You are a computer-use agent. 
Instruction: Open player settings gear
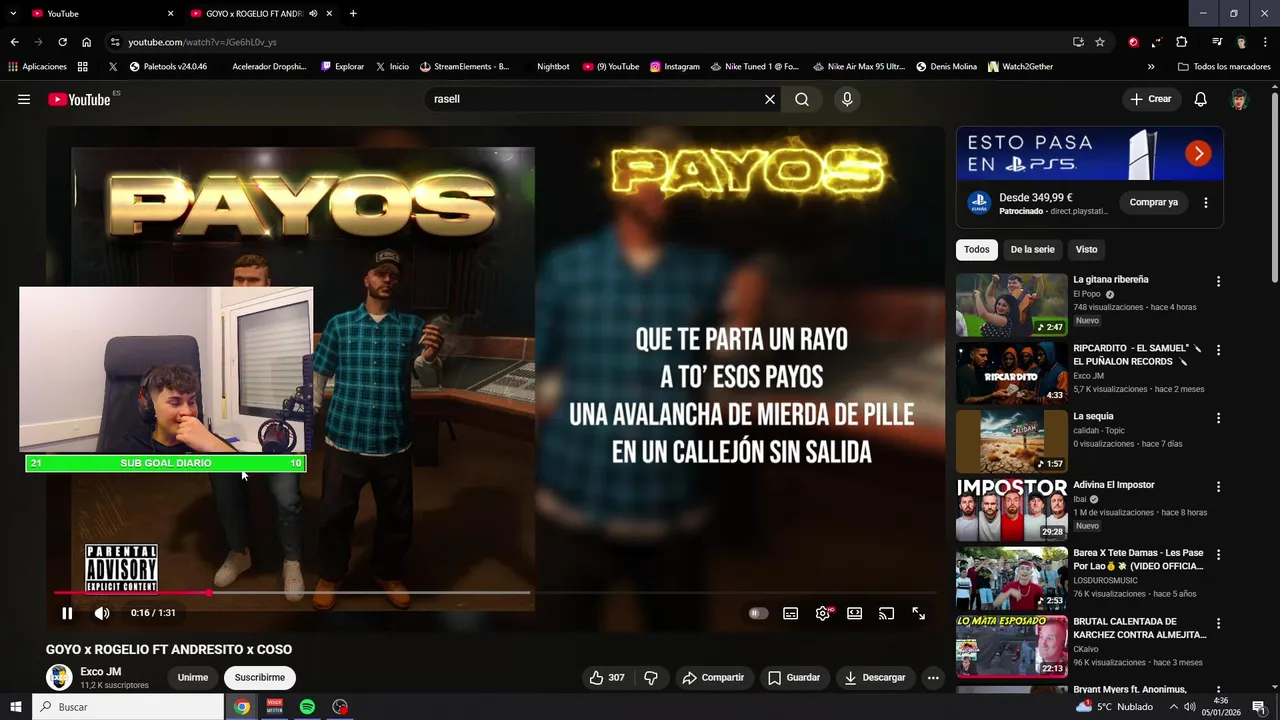[823, 613]
